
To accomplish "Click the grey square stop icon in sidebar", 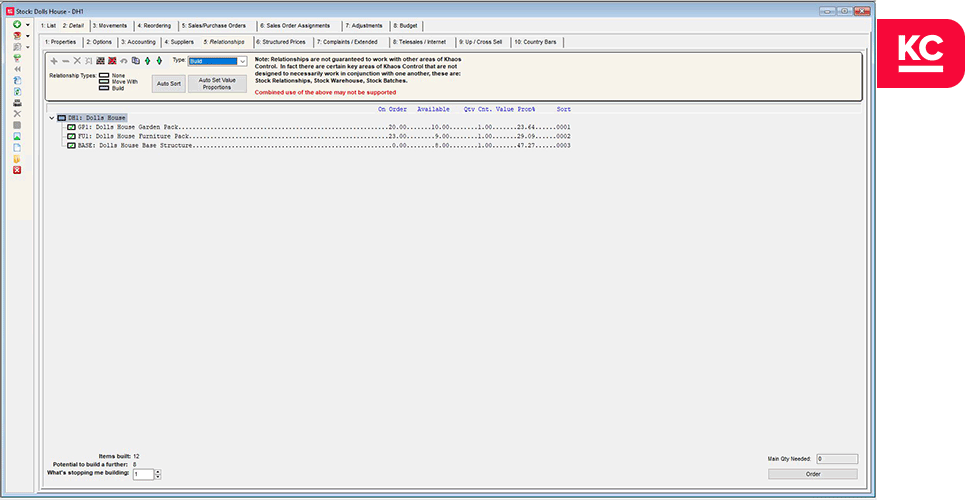I will 17,125.
